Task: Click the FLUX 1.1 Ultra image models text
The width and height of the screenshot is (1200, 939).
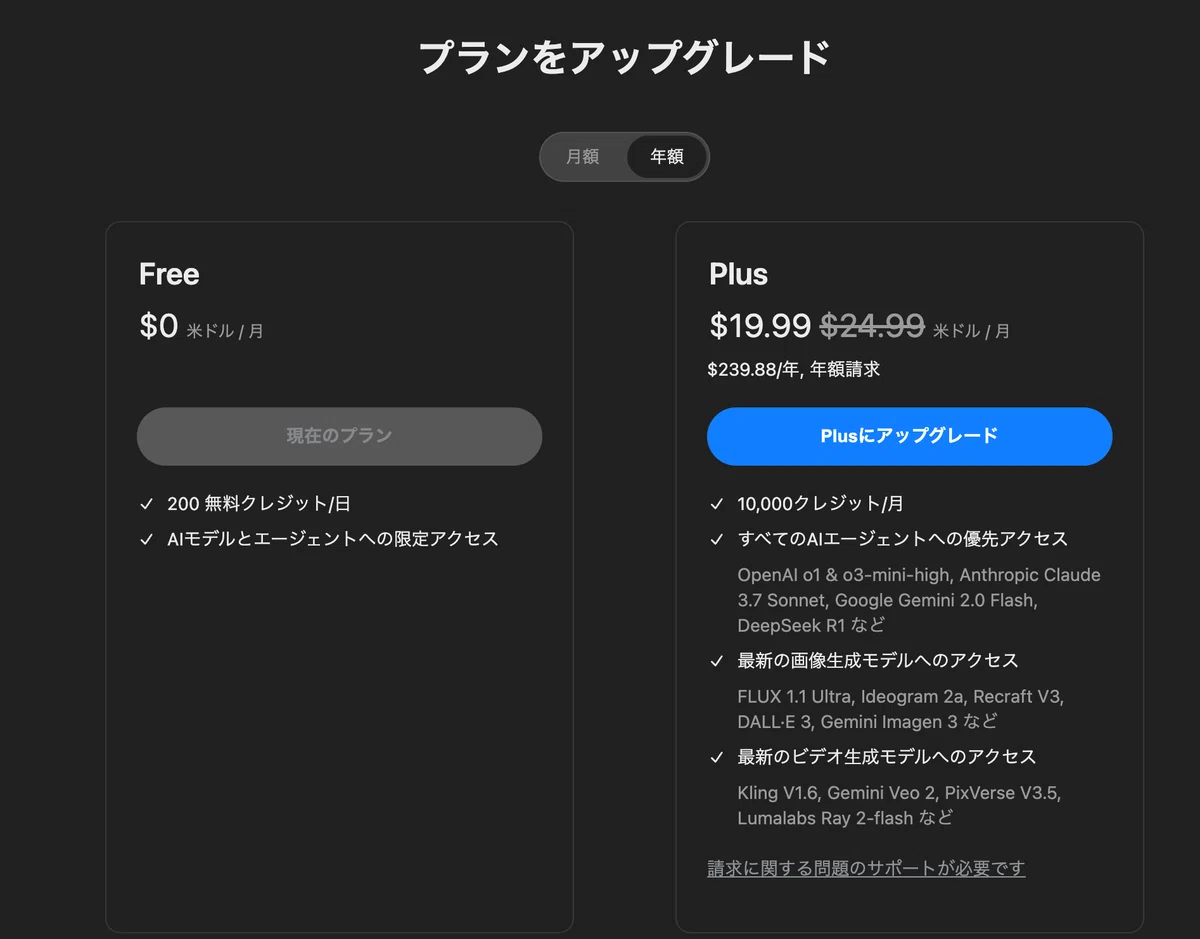Action: 901,708
